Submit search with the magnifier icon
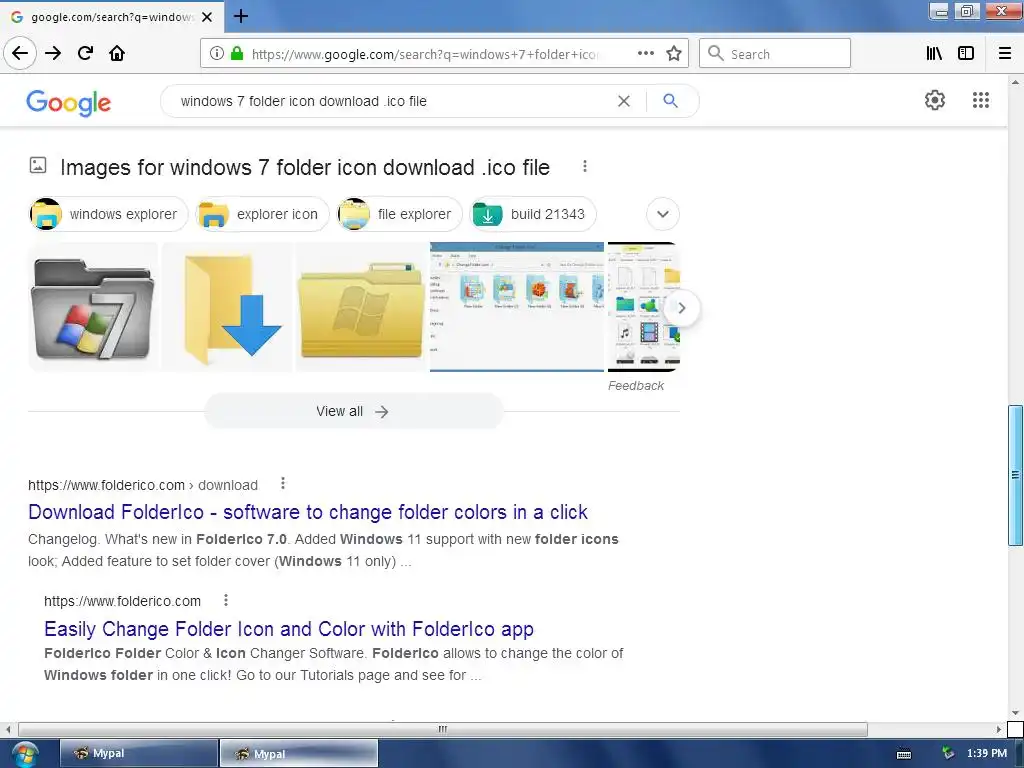 [670, 101]
